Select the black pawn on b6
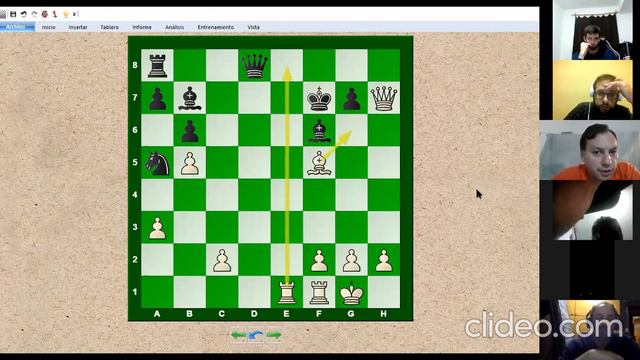Image resolution: width=640 pixels, height=360 pixels. click(189, 130)
